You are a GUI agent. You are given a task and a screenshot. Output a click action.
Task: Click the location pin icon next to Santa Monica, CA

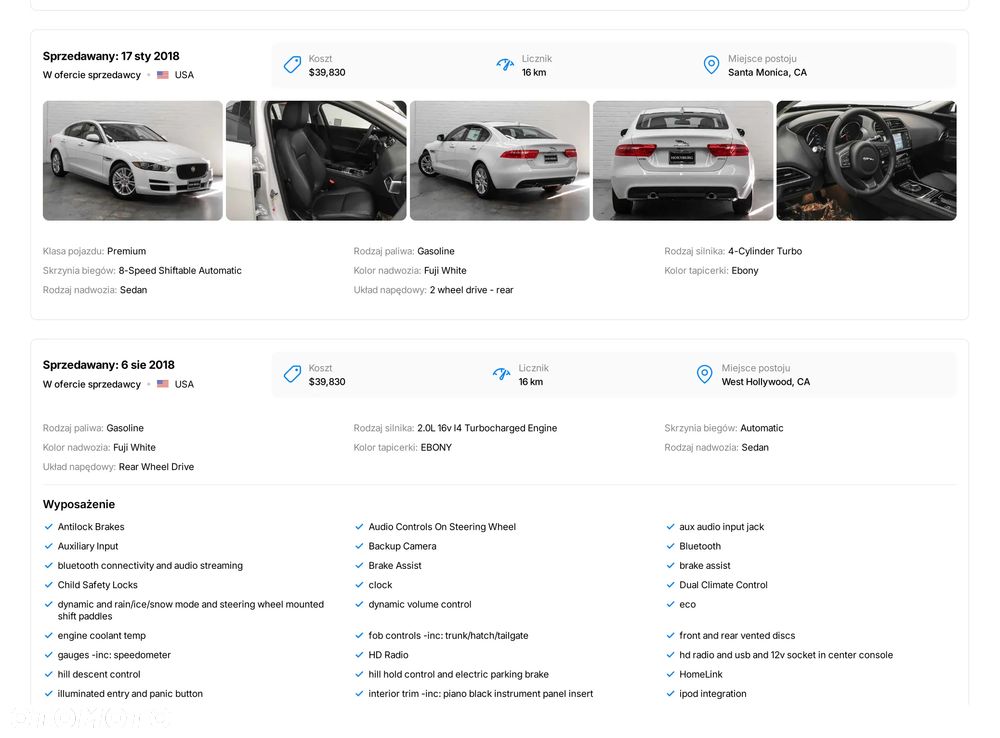pos(711,65)
